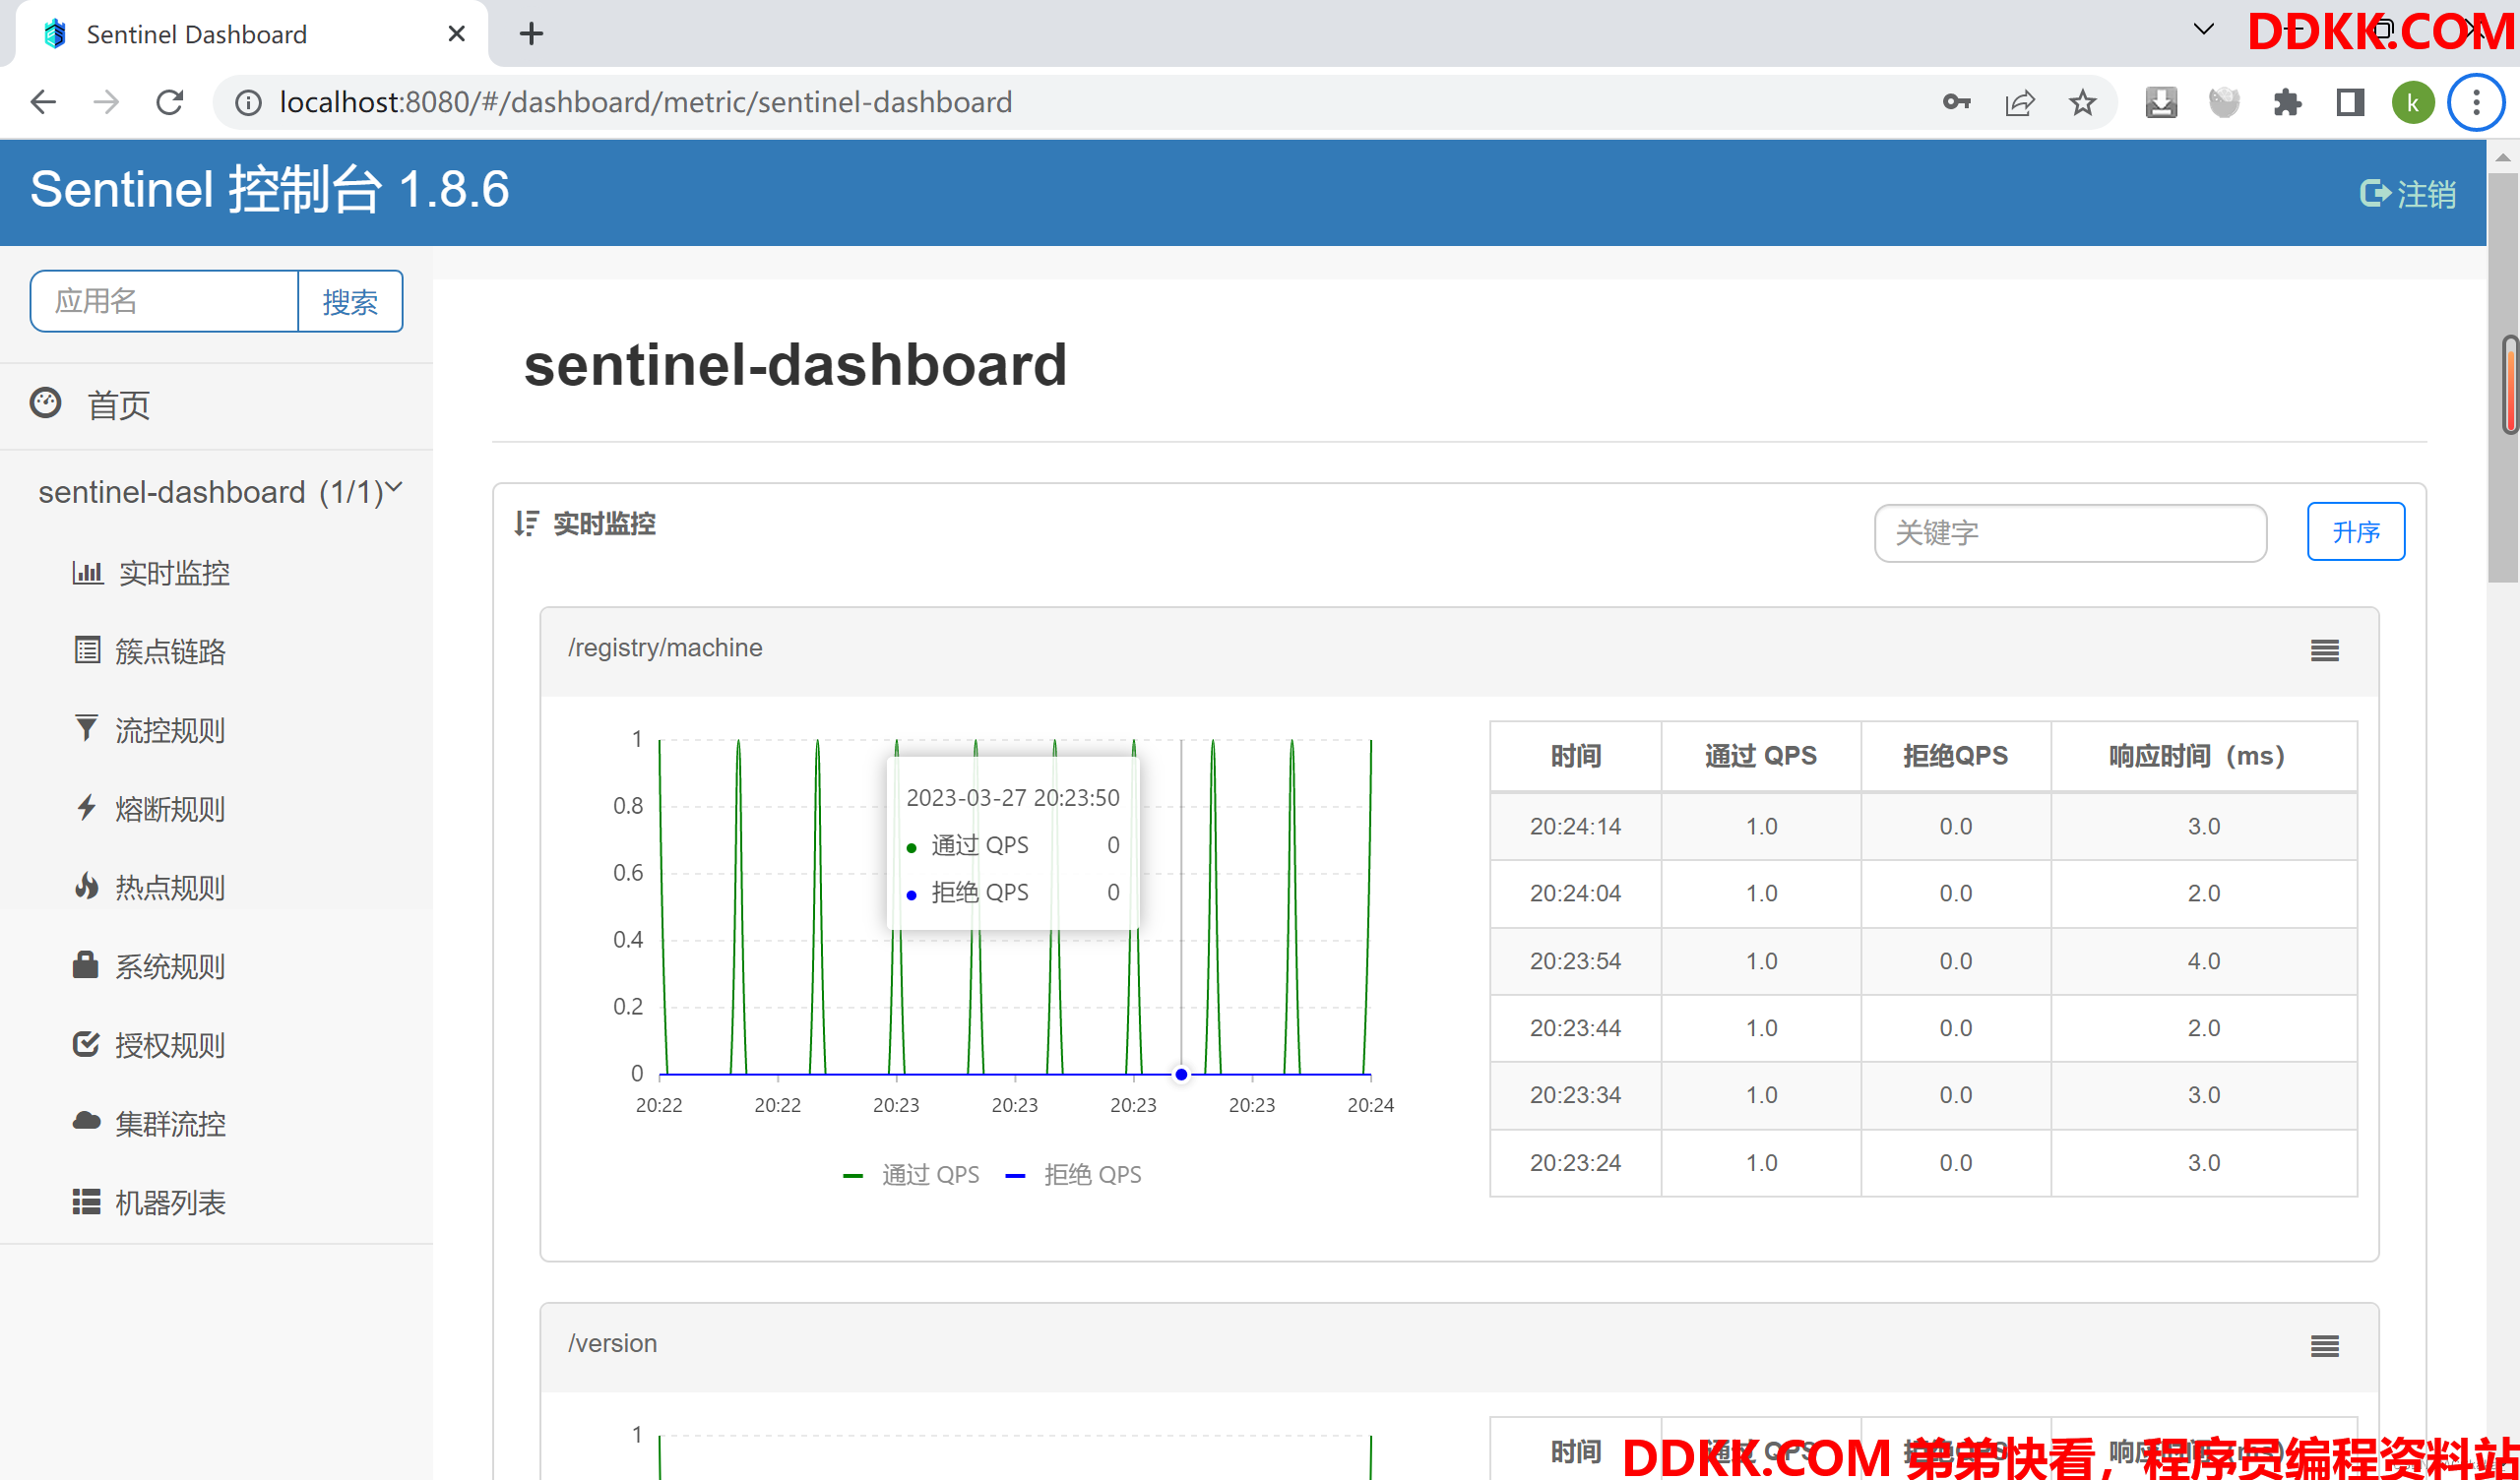Open 授权规则 authorization rules
Viewport: 2520px width, 1480px height.
pyautogui.click(x=170, y=1045)
